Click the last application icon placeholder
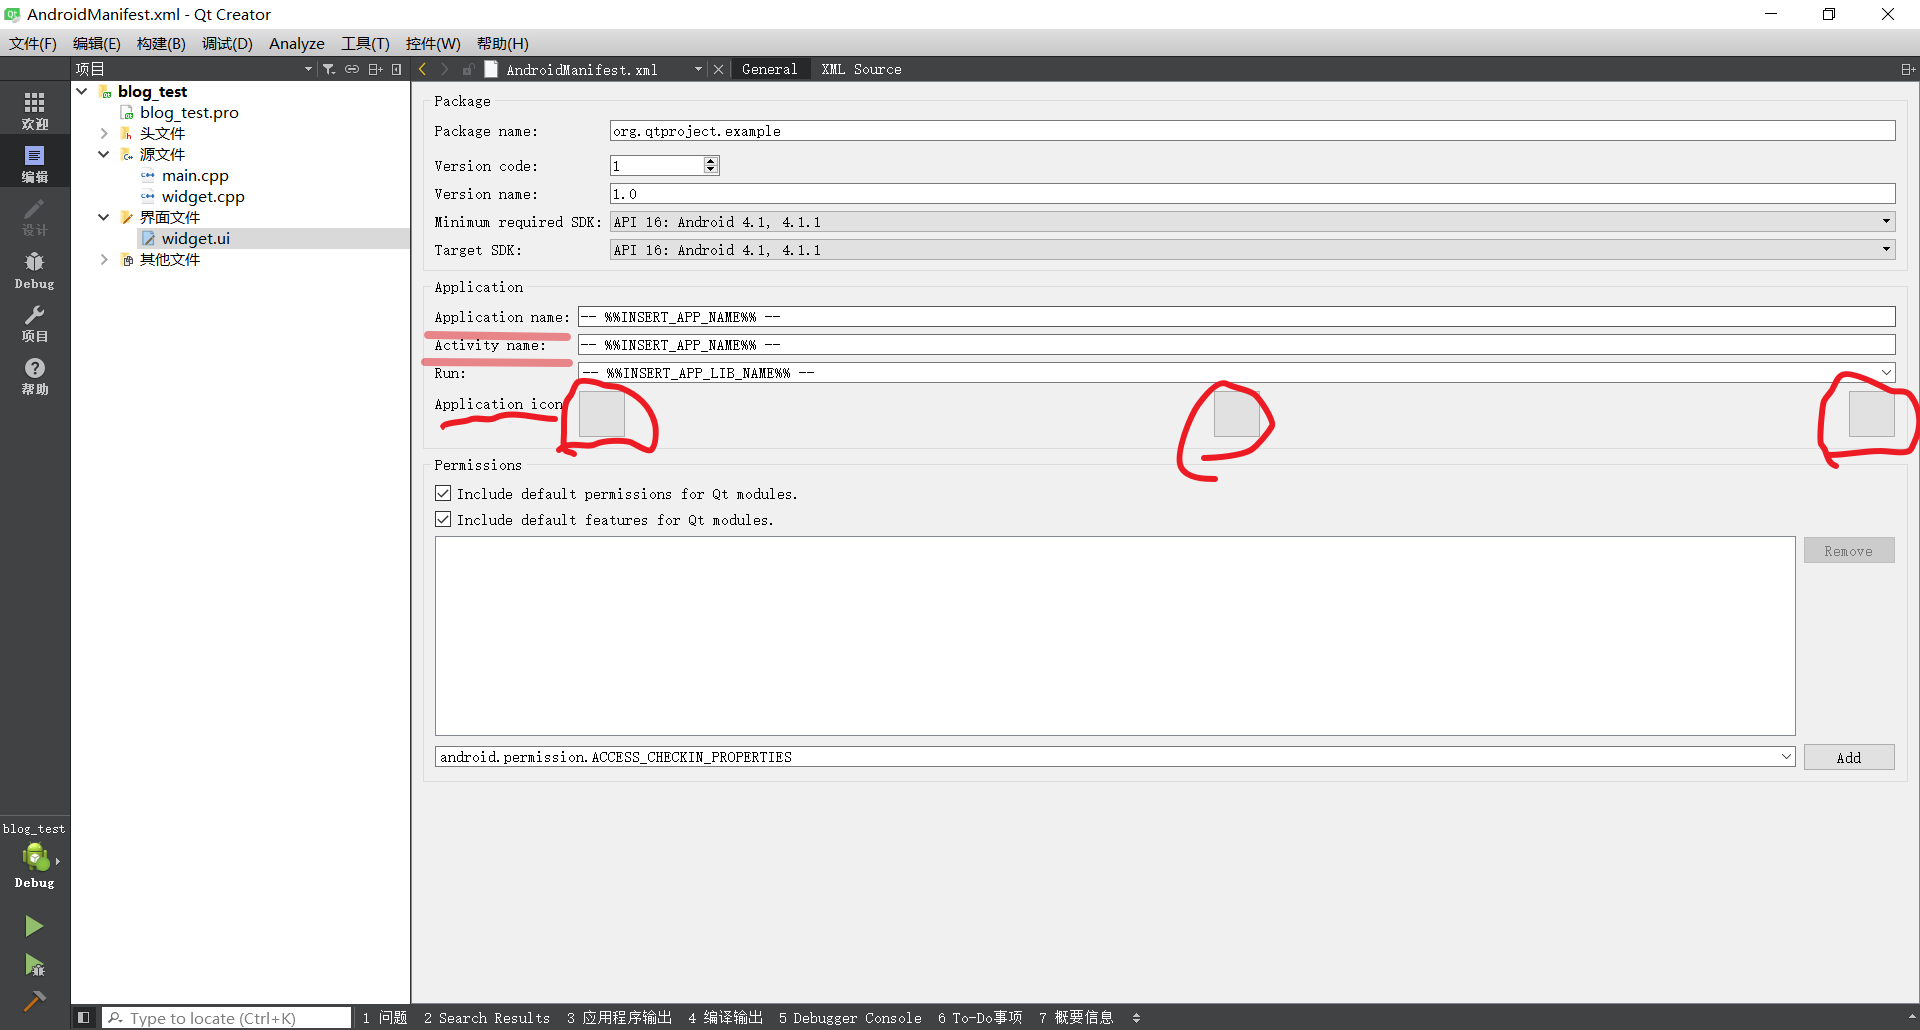 [1872, 413]
